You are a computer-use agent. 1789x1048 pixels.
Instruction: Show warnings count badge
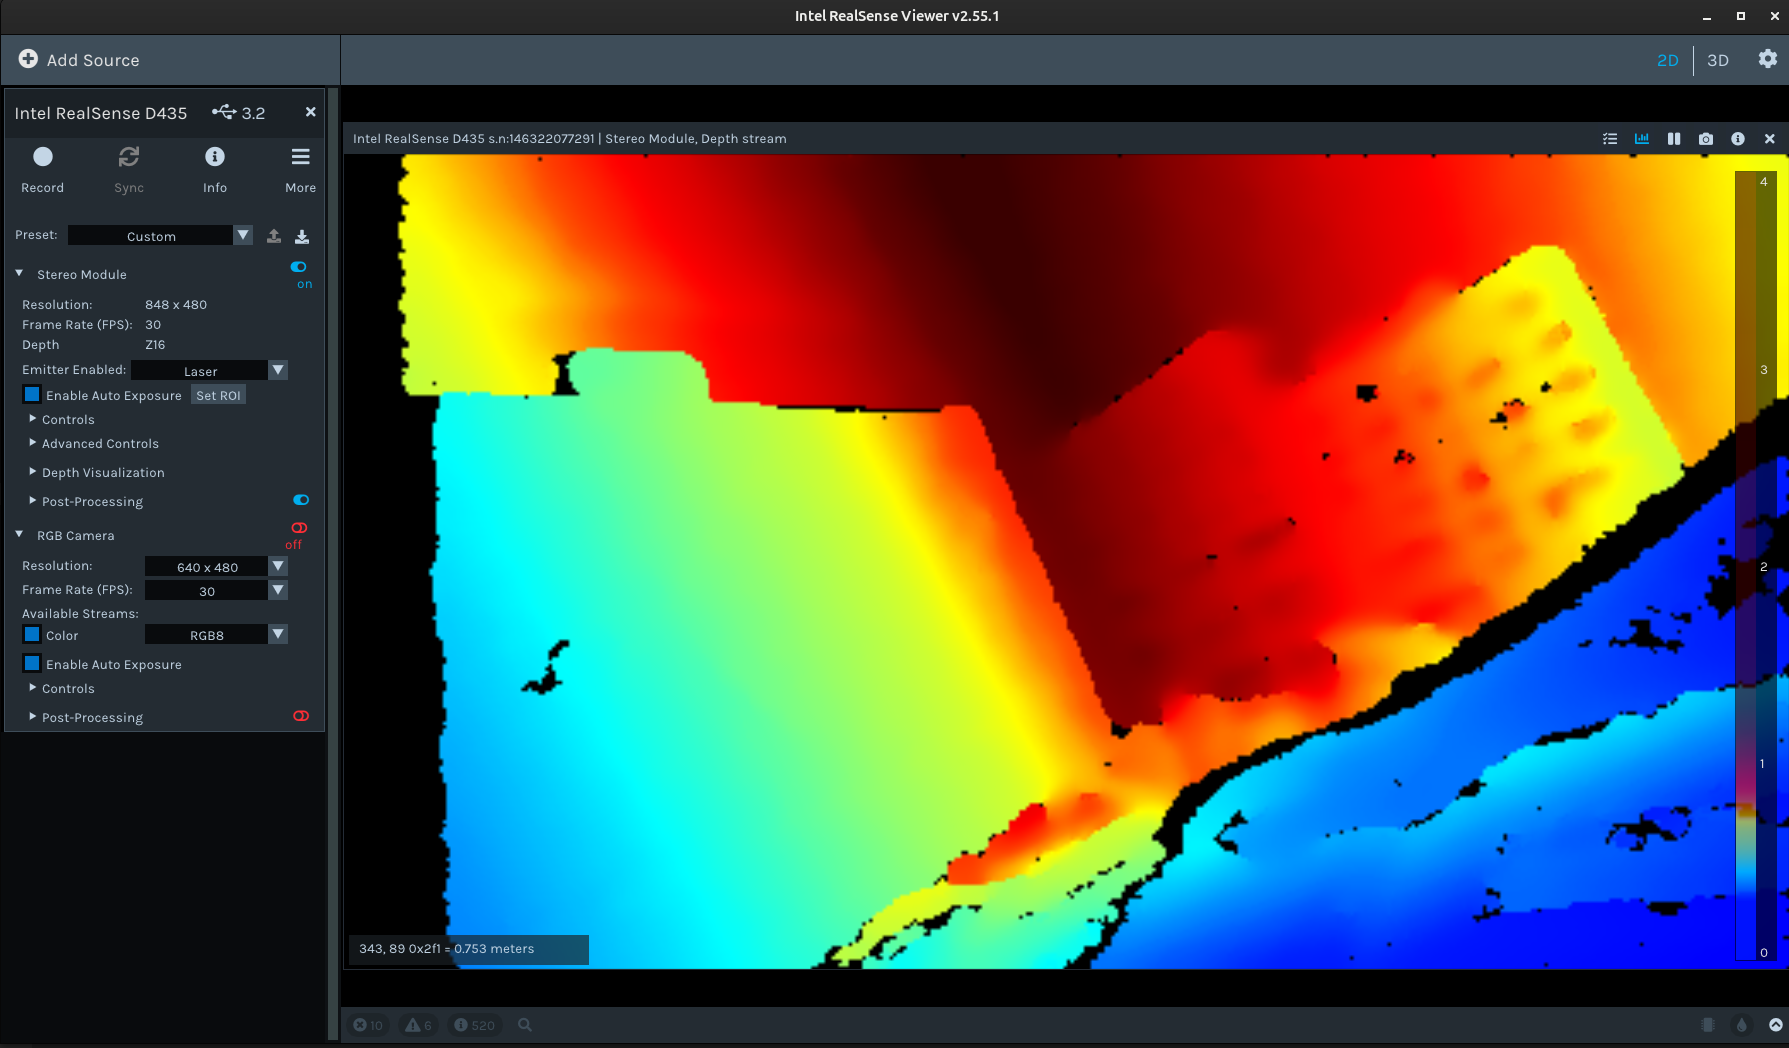(418, 1025)
